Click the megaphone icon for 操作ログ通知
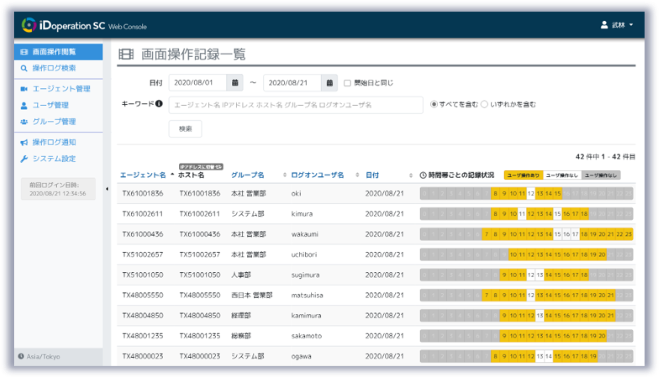This screenshot has width=659, height=378. coord(24,142)
